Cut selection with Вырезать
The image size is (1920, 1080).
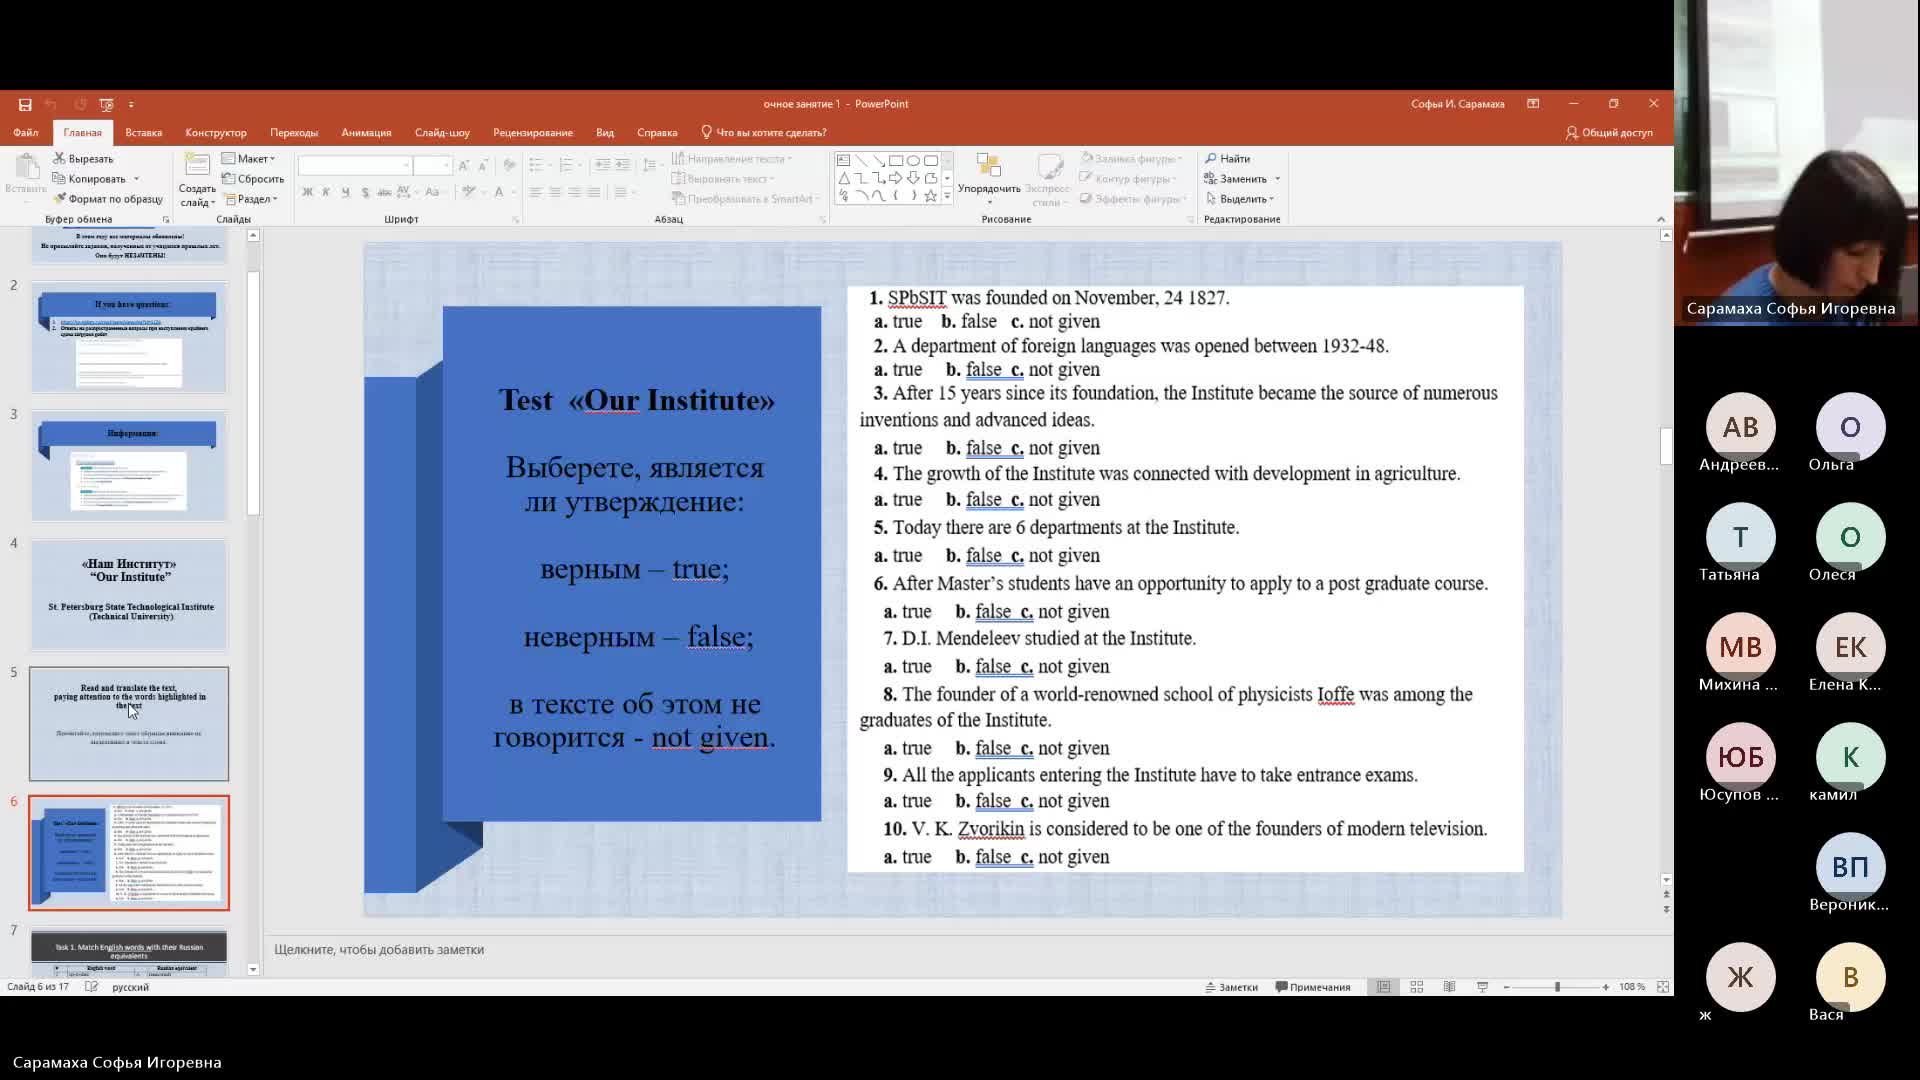tap(83, 159)
